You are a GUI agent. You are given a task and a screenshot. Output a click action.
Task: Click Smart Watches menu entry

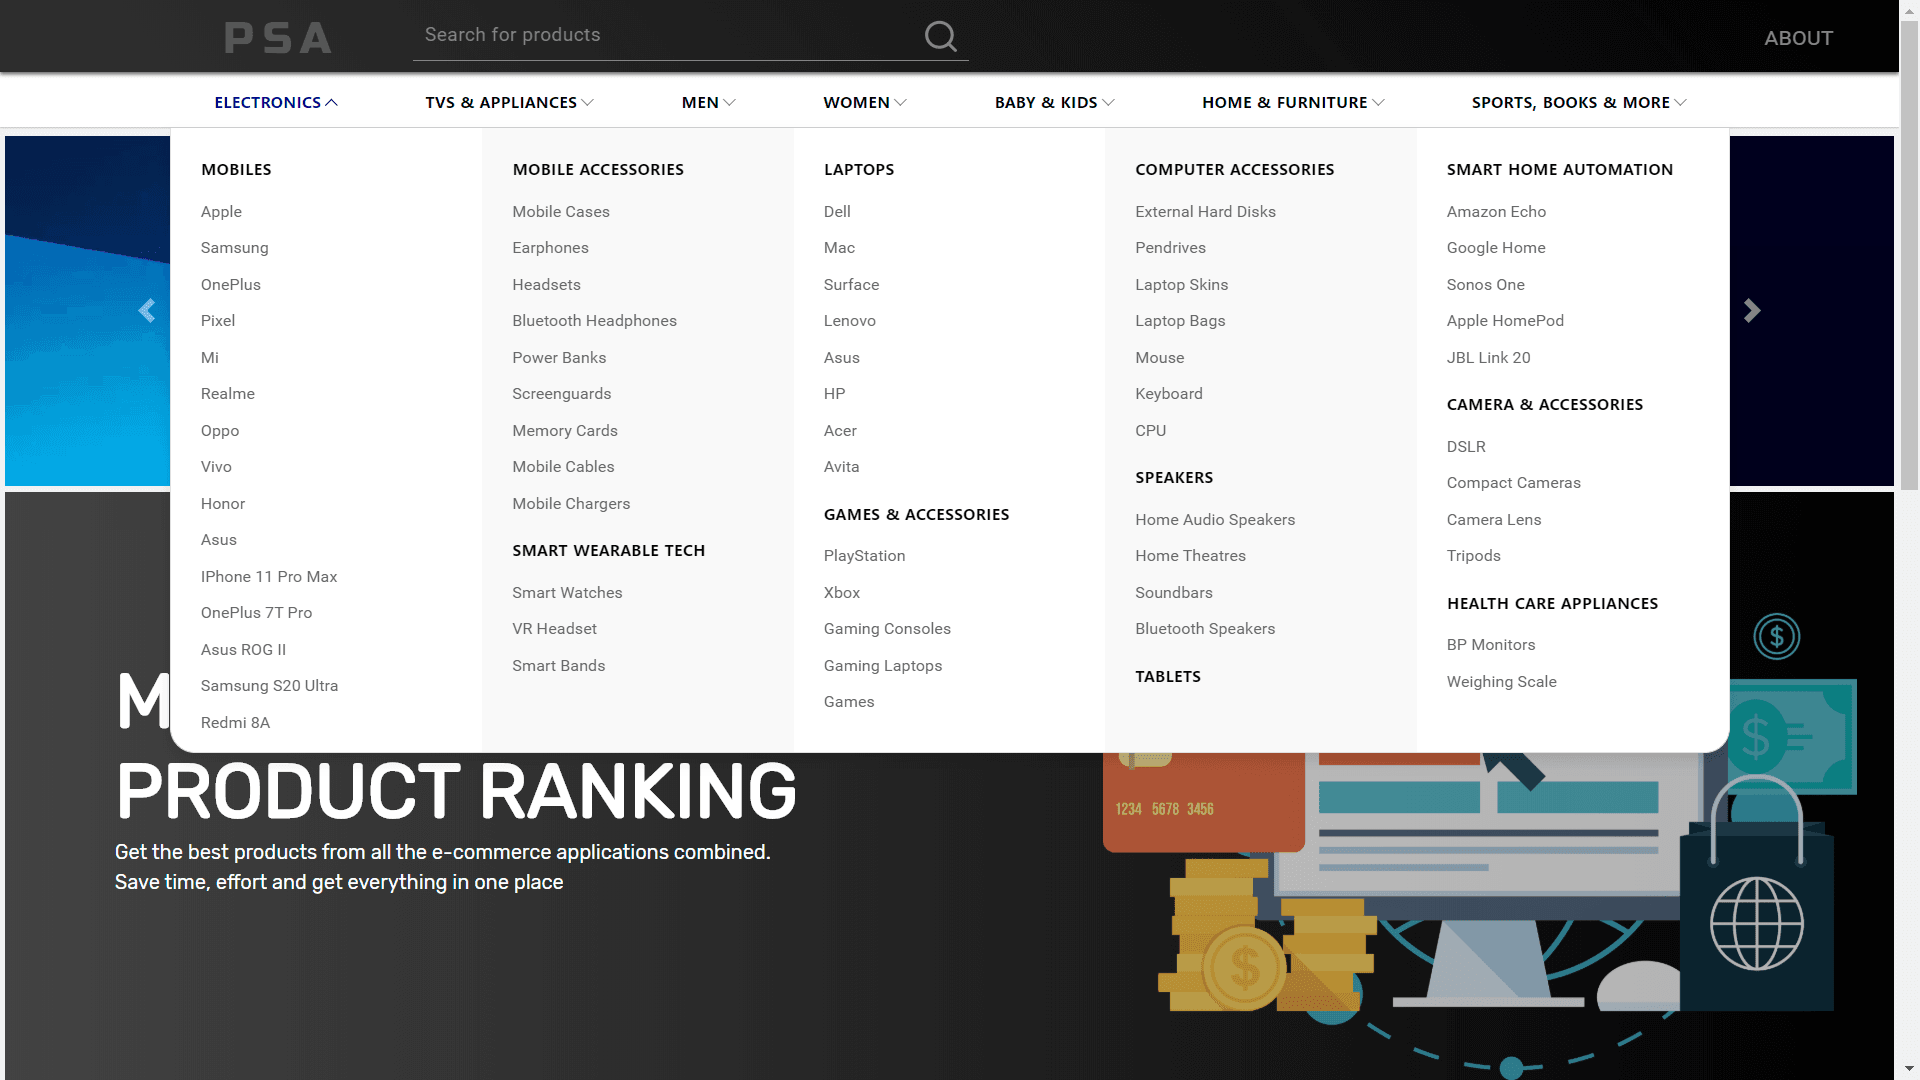[x=567, y=593]
